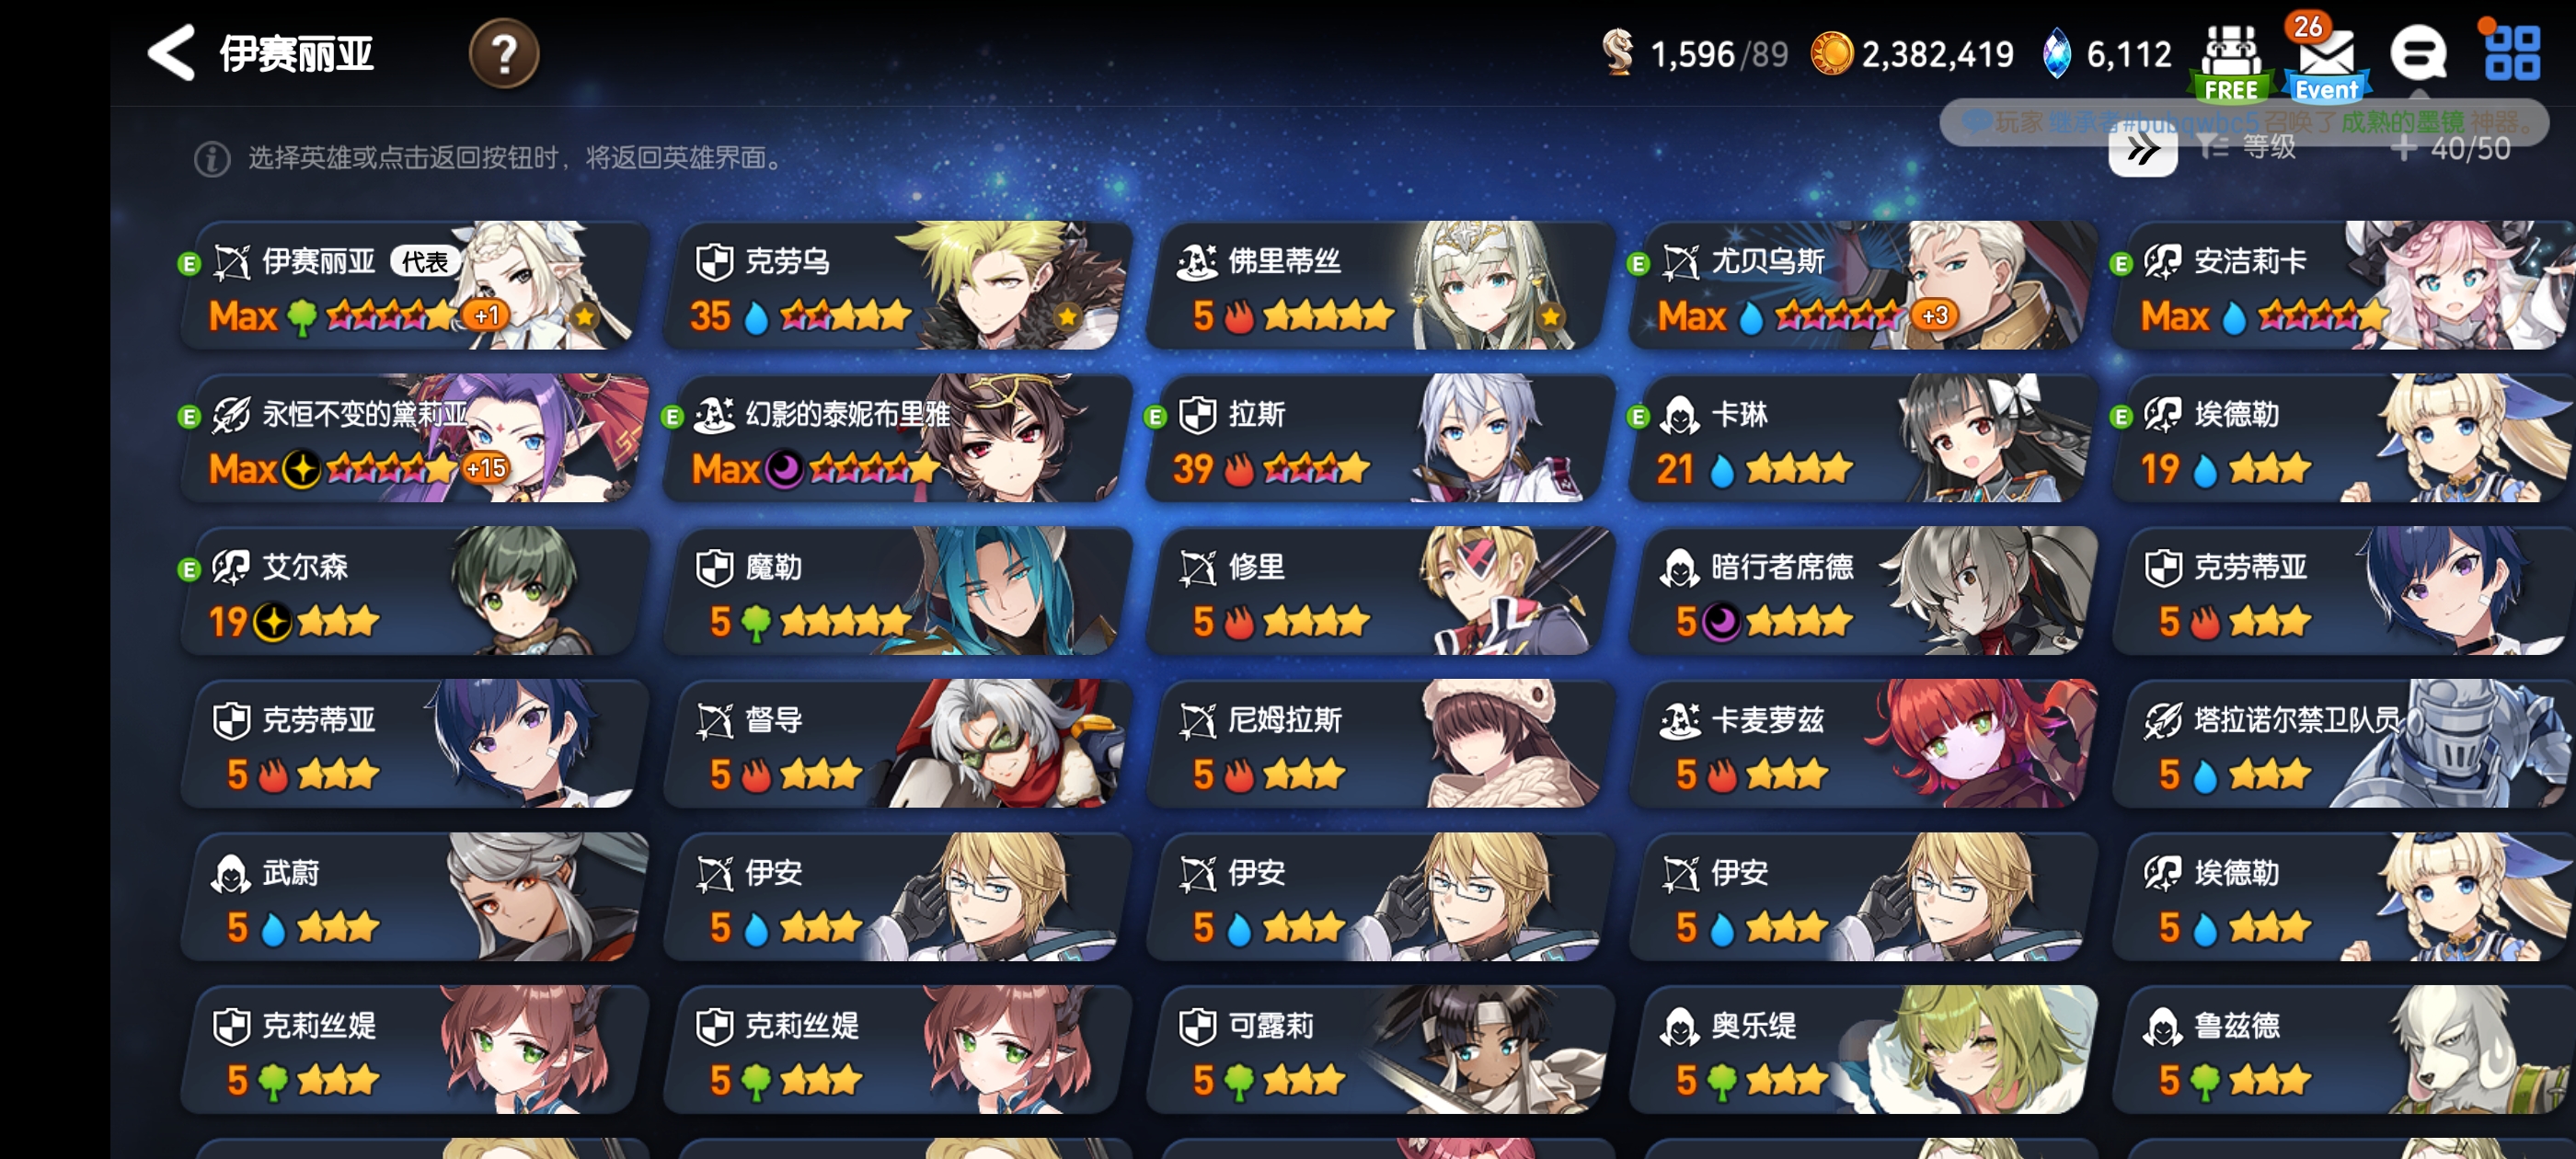Open the chat bubble icon

tap(2418, 53)
